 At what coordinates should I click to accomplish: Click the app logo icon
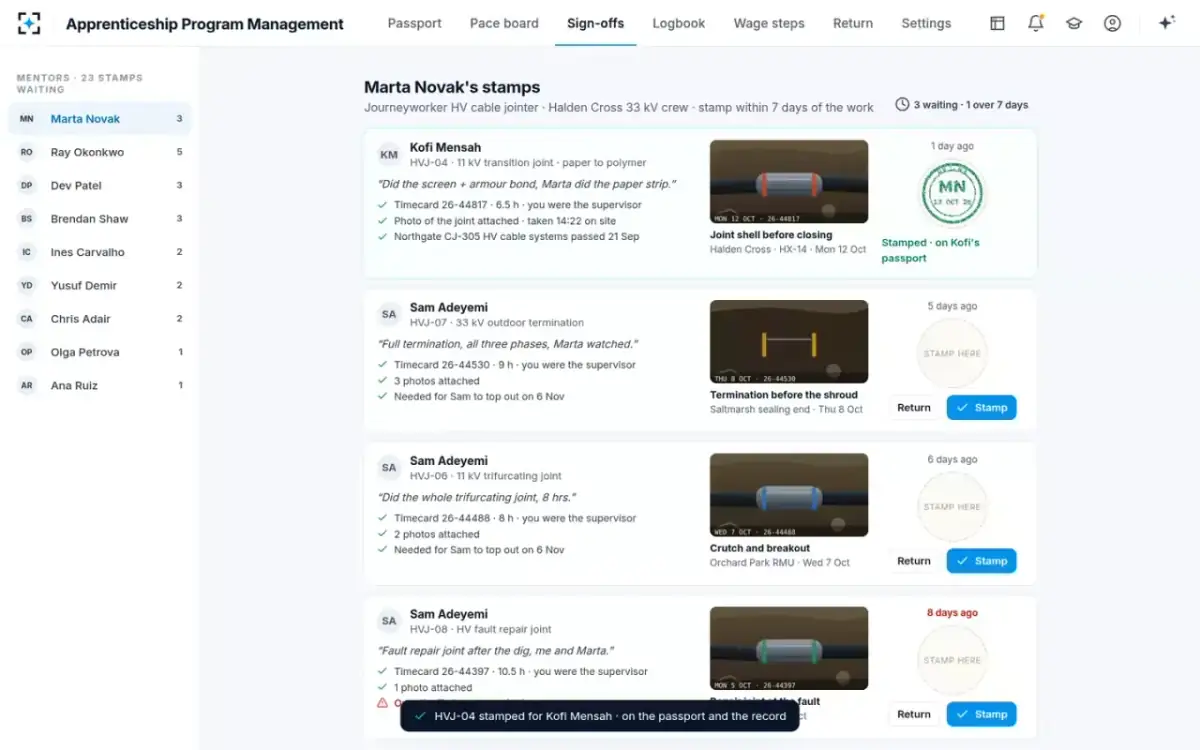click(29, 23)
